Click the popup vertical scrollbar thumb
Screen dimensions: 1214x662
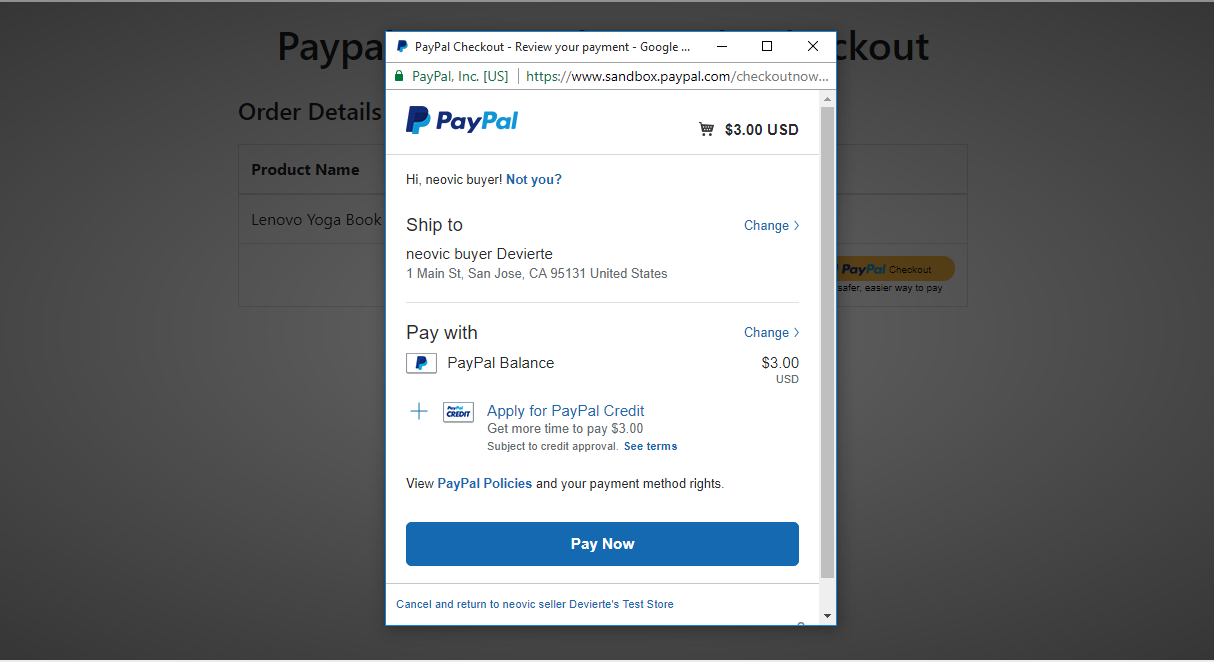pos(827,342)
